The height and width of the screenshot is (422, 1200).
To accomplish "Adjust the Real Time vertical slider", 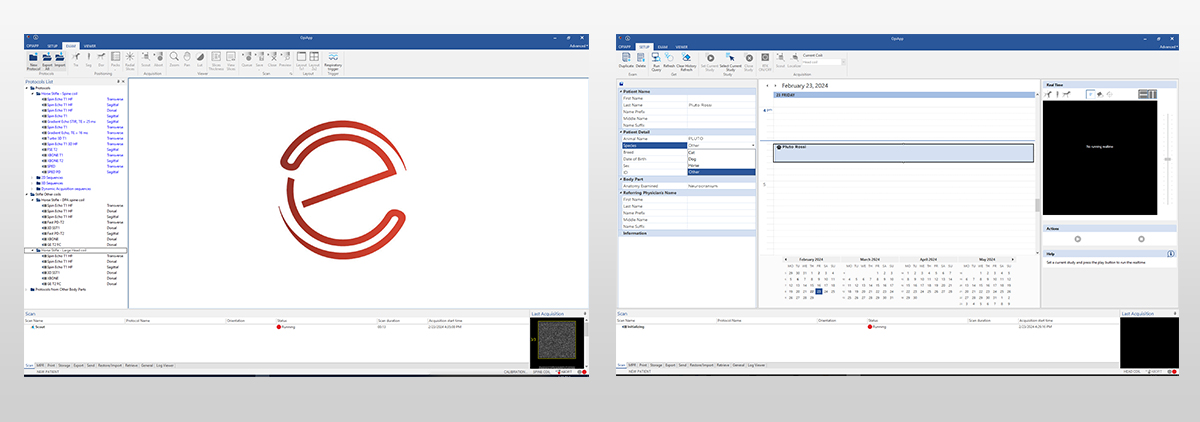I will pos(1167,158).
